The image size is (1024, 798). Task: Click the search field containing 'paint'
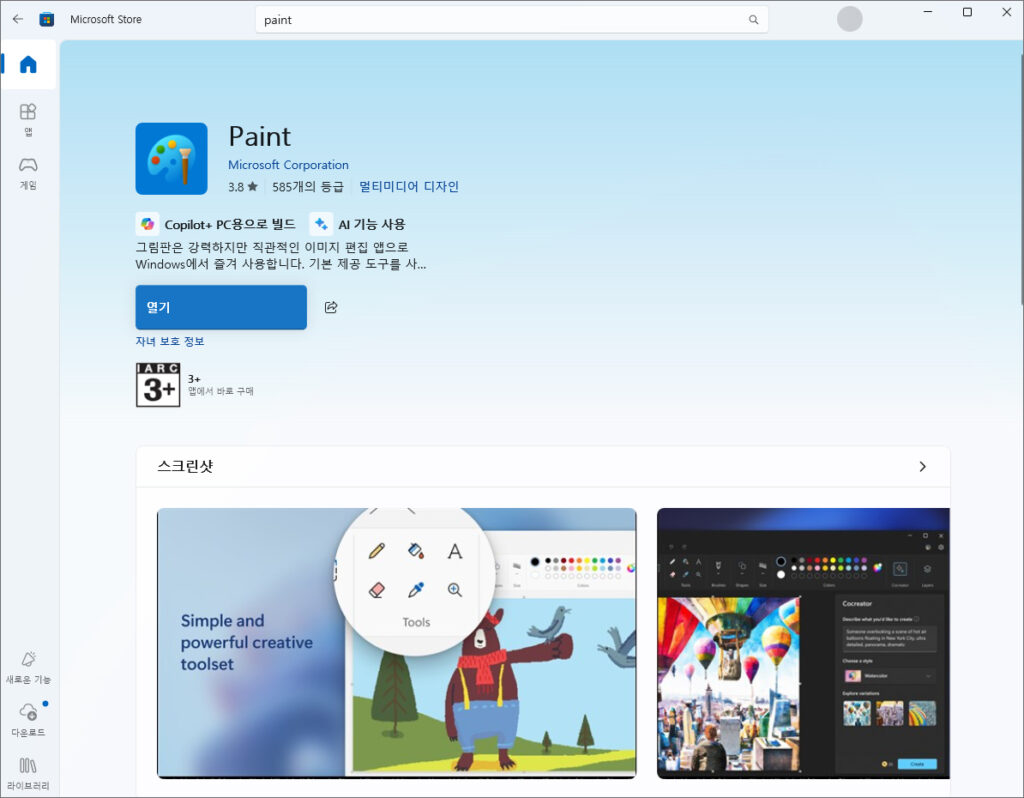pos(500,20)
